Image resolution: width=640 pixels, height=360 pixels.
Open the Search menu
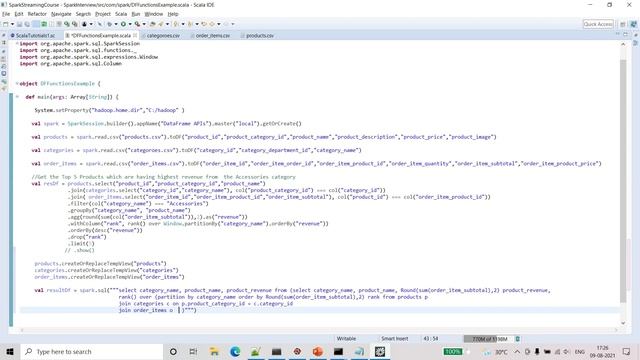[83, 14]
